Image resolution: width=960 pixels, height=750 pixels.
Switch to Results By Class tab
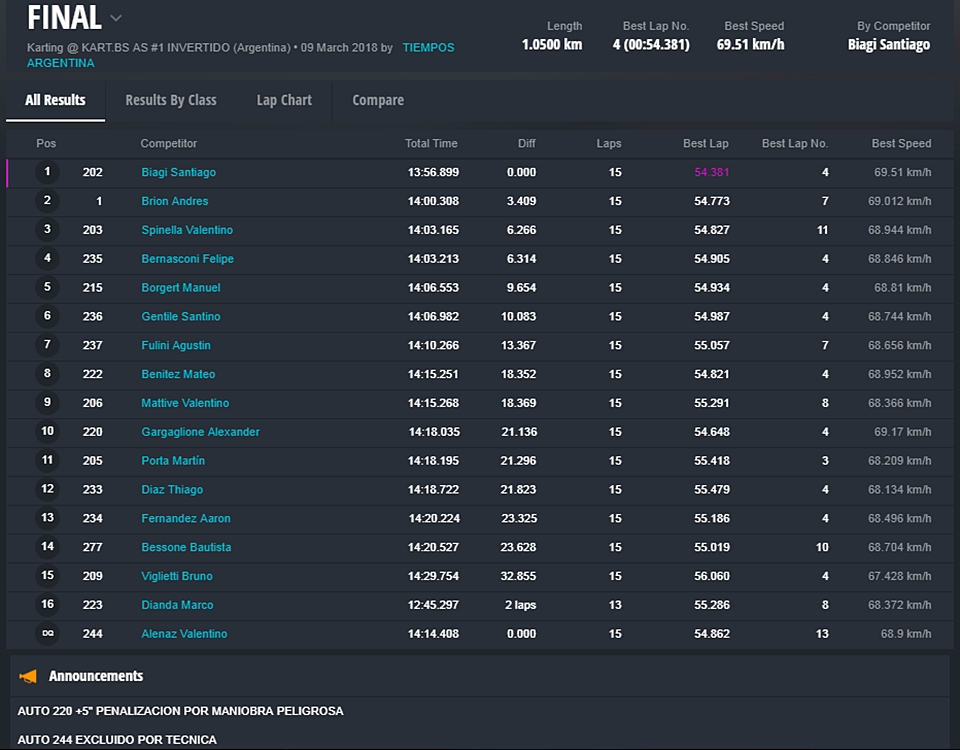coord(171,100)
